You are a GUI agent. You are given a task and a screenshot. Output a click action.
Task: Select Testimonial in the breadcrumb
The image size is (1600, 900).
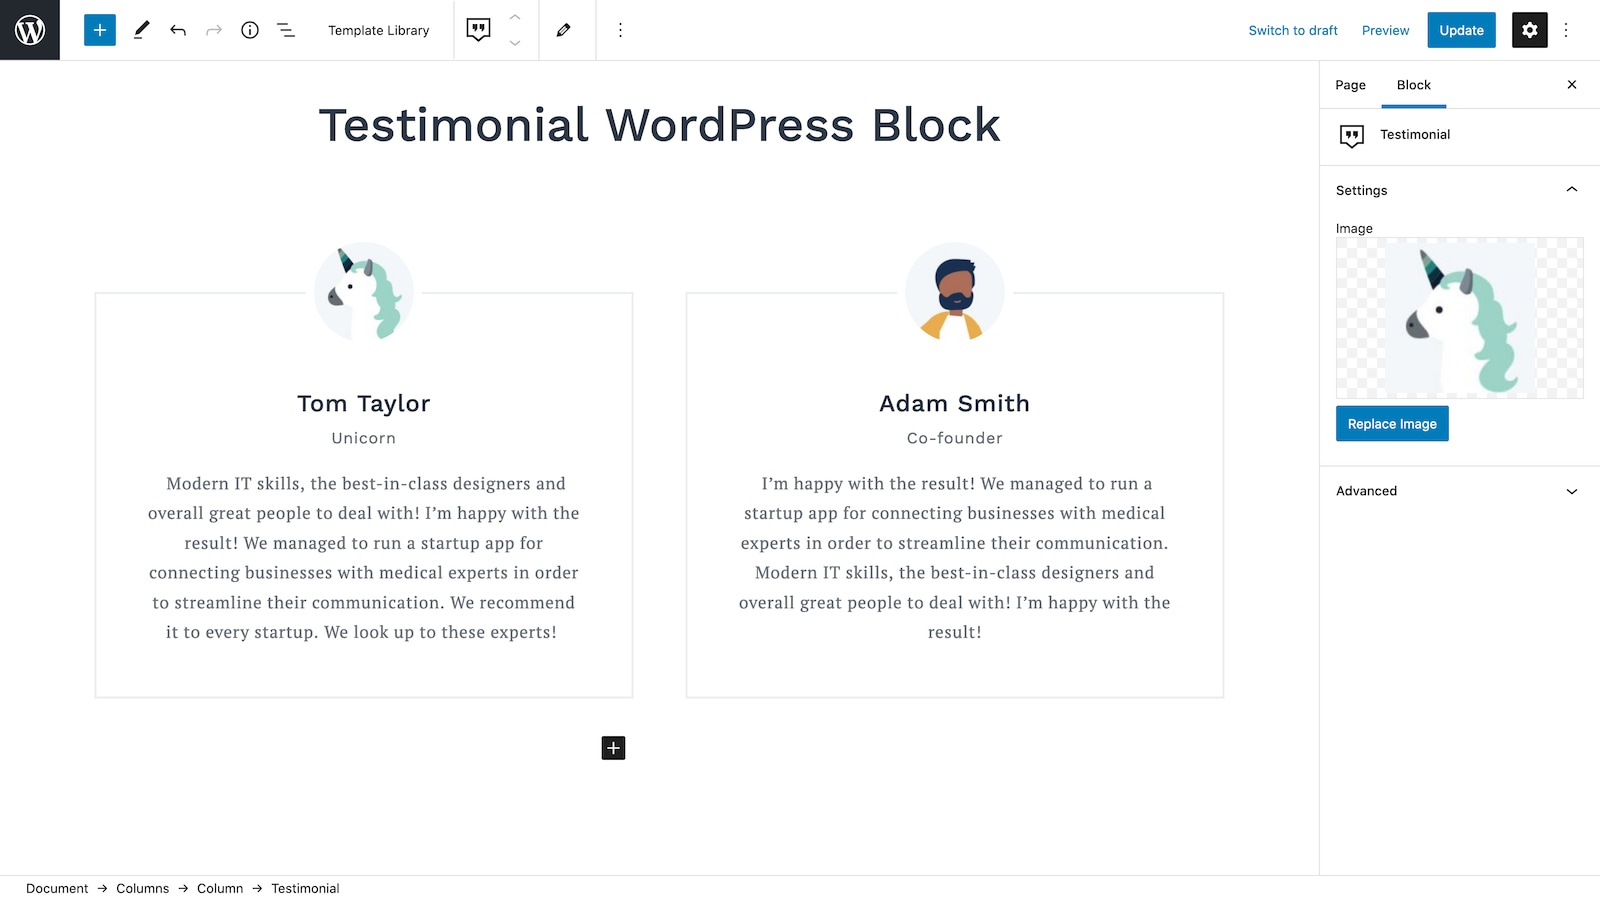click(x=305, y=888)
